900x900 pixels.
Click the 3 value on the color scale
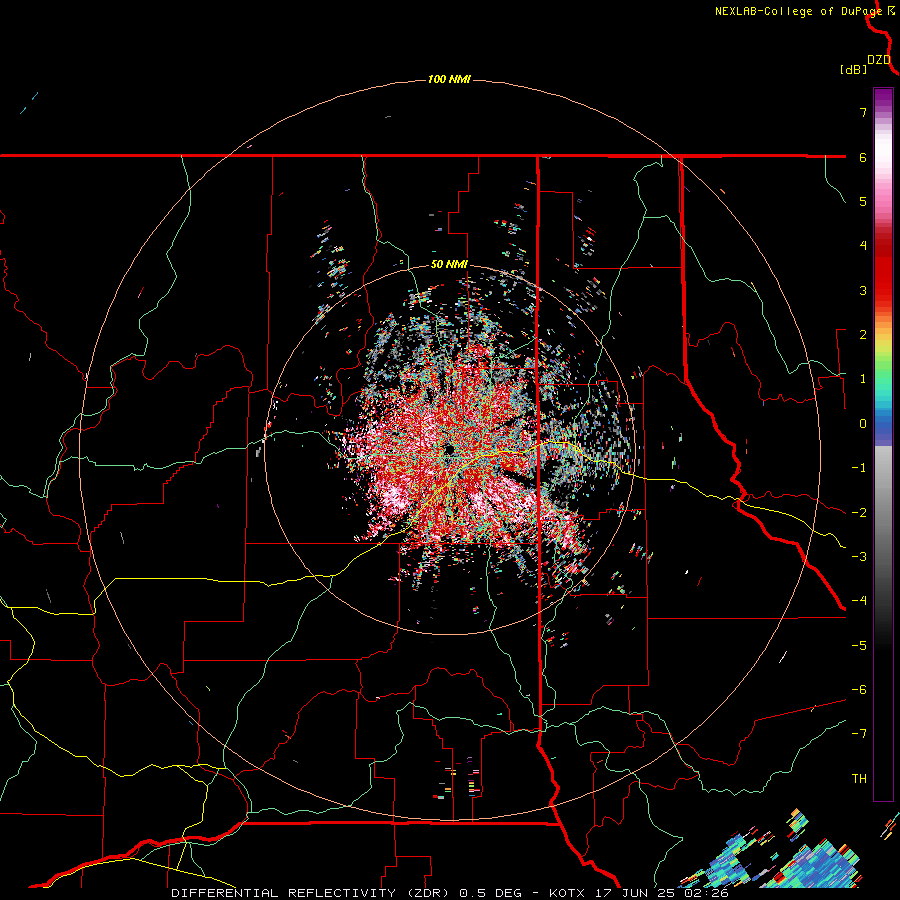[863, 290]
